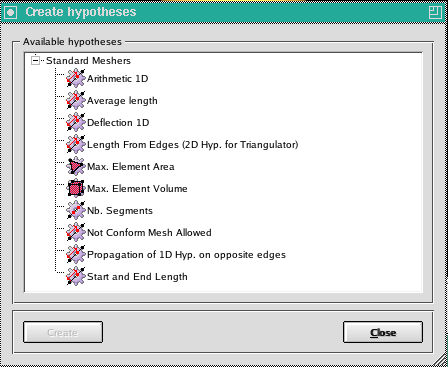This screenshot has height=367, width=448.
Task: Select Length From Edges (2D Hyp. for Triangulator)
Action: [x=193, y=145]
